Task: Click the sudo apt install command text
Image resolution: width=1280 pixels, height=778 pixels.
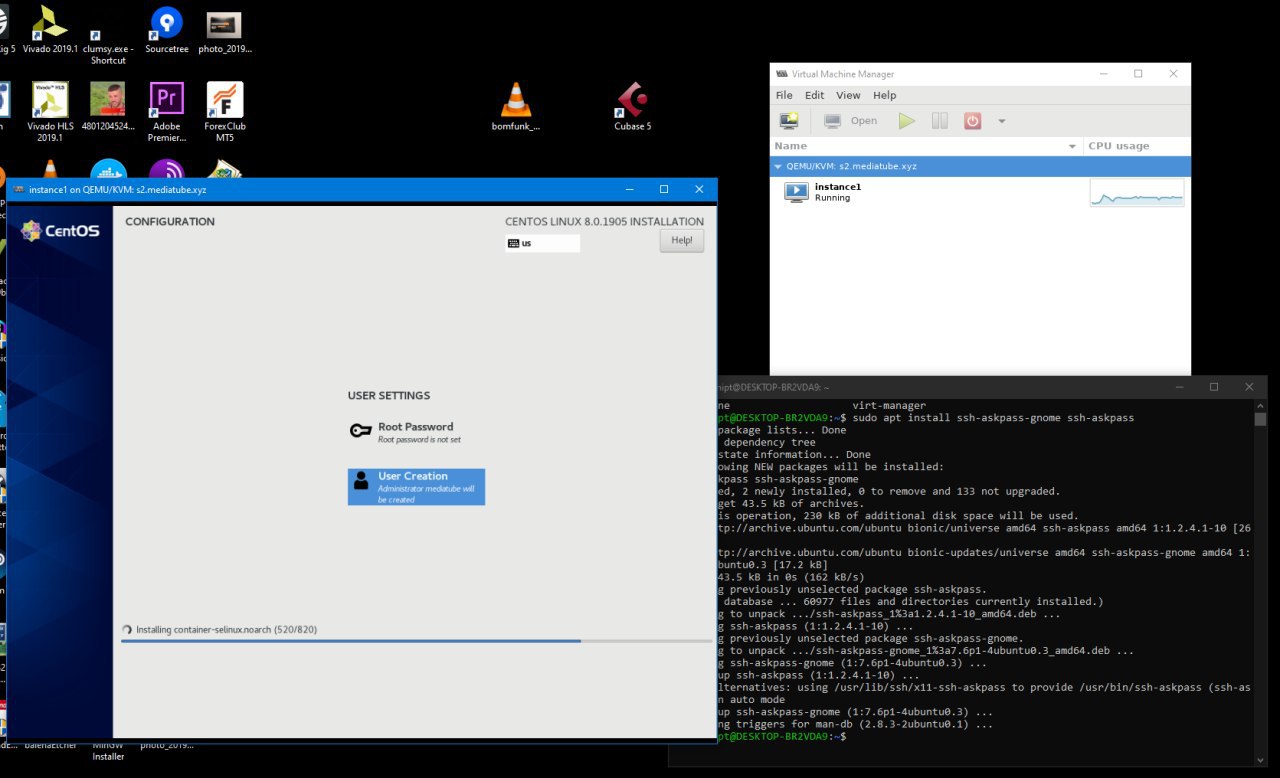Action: (994, 418)
